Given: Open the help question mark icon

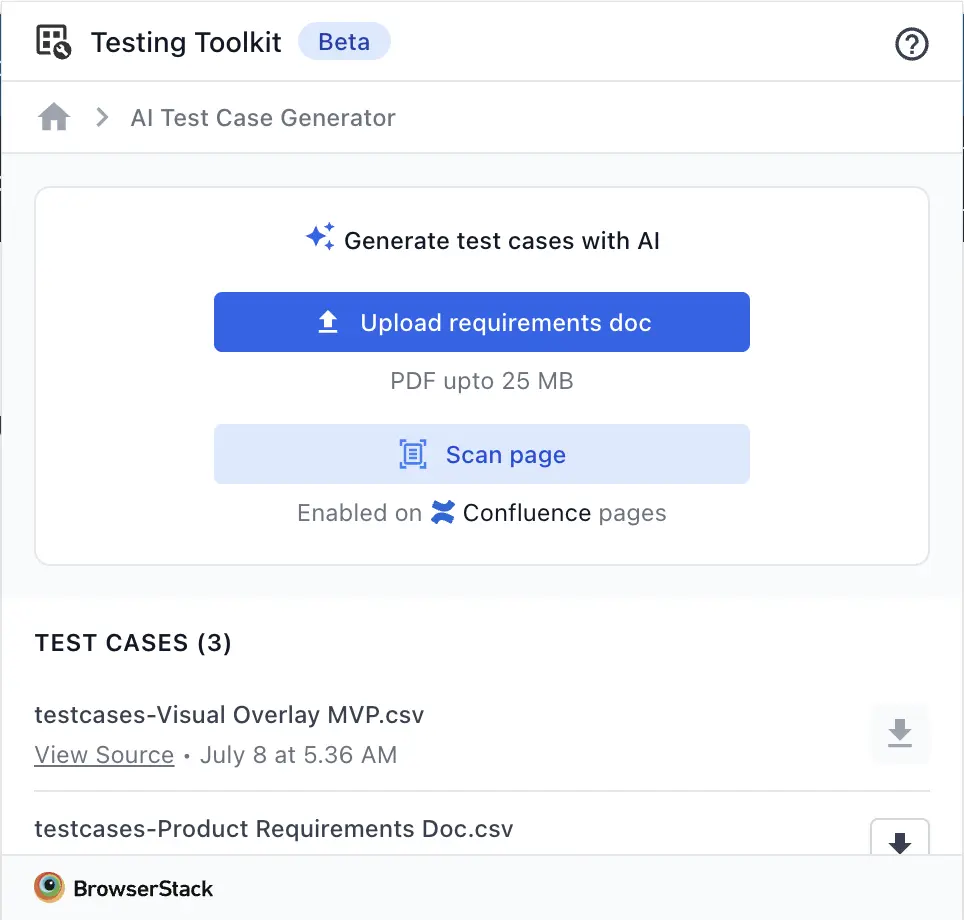Looking at the screenshot, I should (911, 44).
